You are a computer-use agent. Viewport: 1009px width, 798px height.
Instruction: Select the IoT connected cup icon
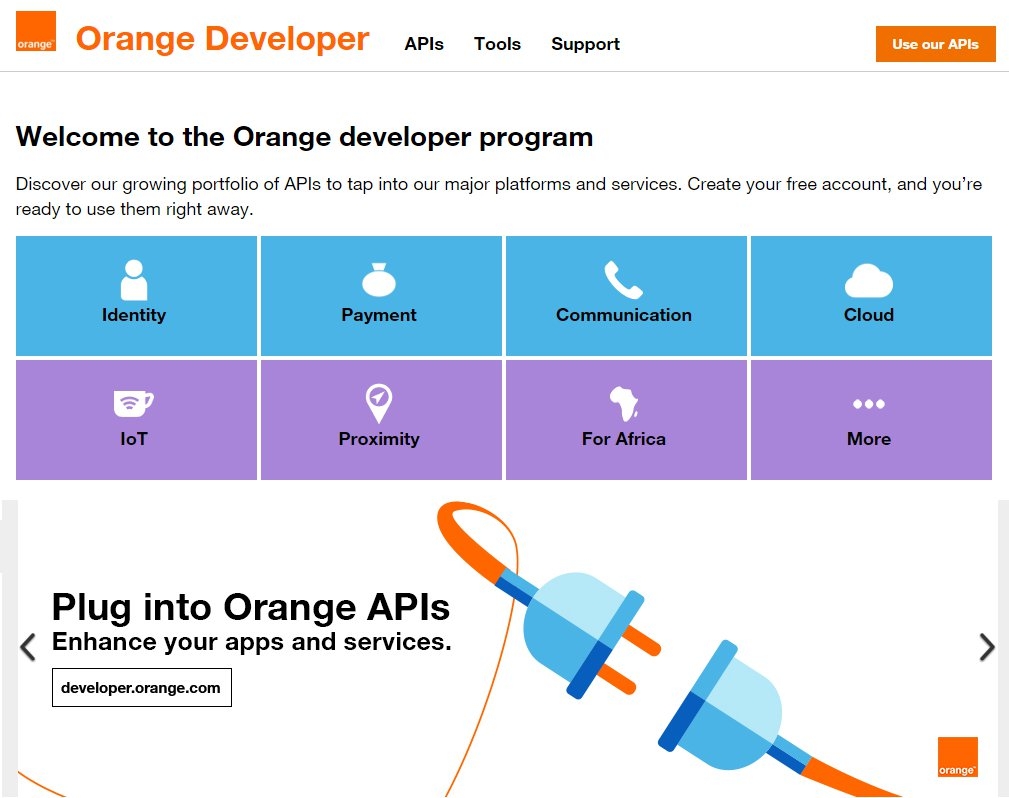[x=133, y=404]
